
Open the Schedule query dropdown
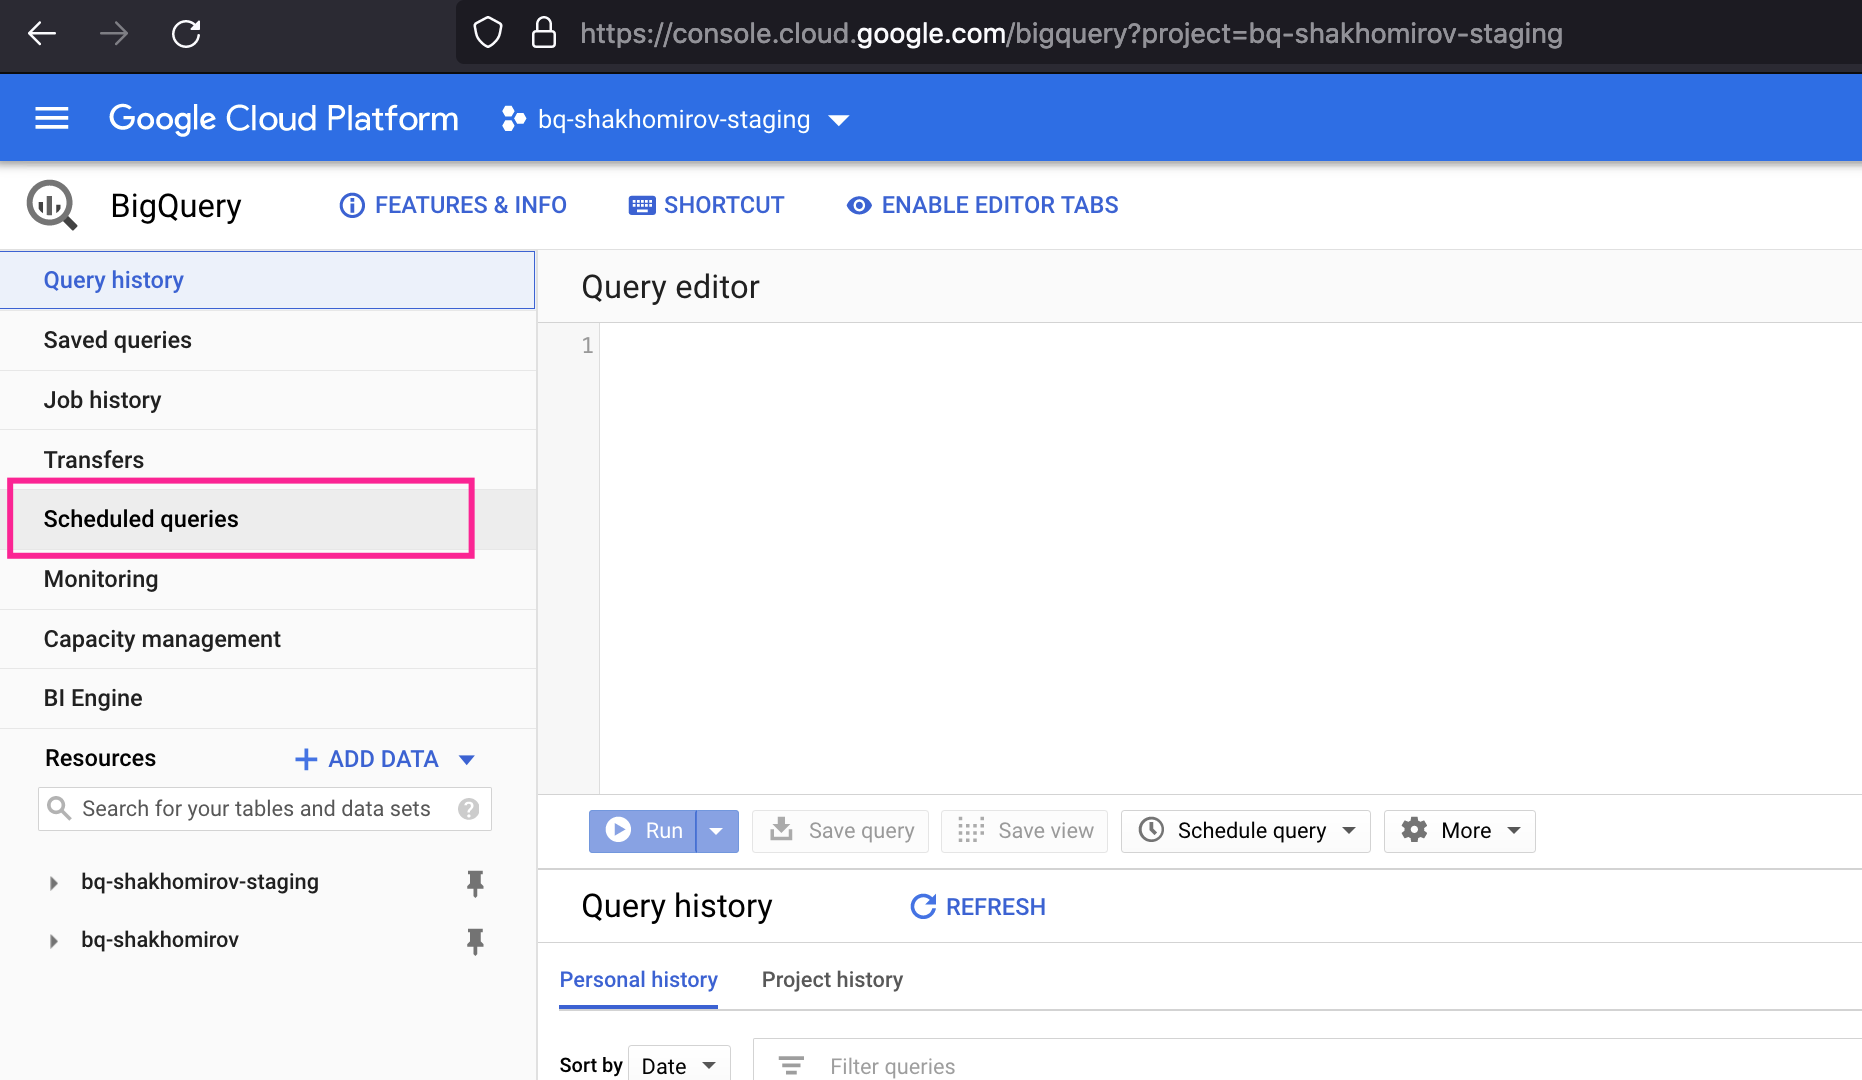[1245, 830]
